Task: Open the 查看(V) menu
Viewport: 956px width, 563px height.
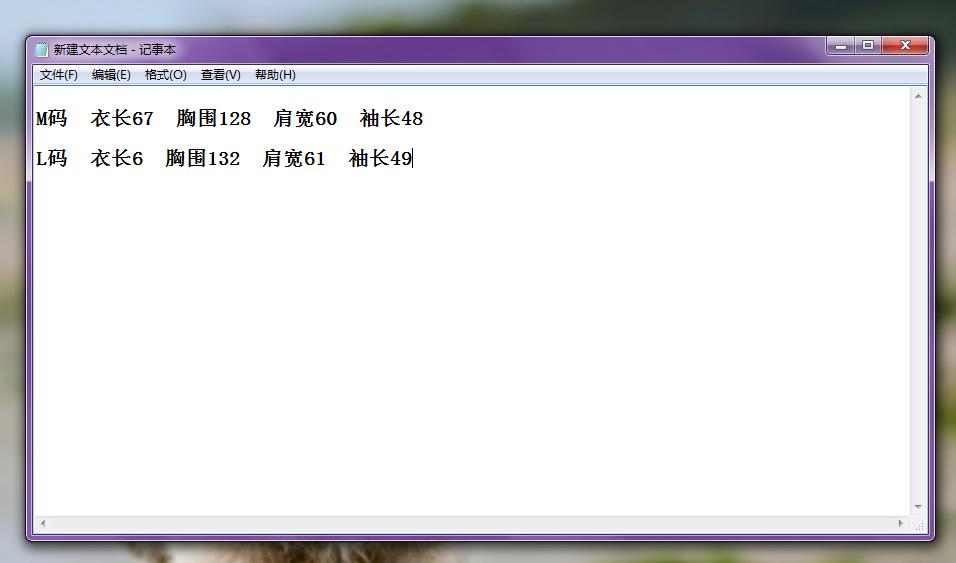Action: 221,74
